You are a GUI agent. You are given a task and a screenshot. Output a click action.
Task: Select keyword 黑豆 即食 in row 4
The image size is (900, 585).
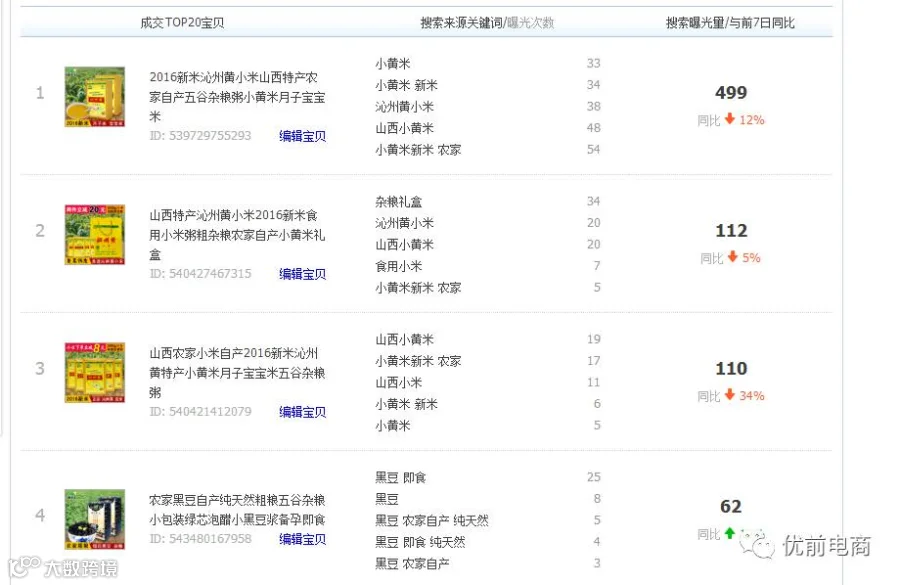[401, 478]
